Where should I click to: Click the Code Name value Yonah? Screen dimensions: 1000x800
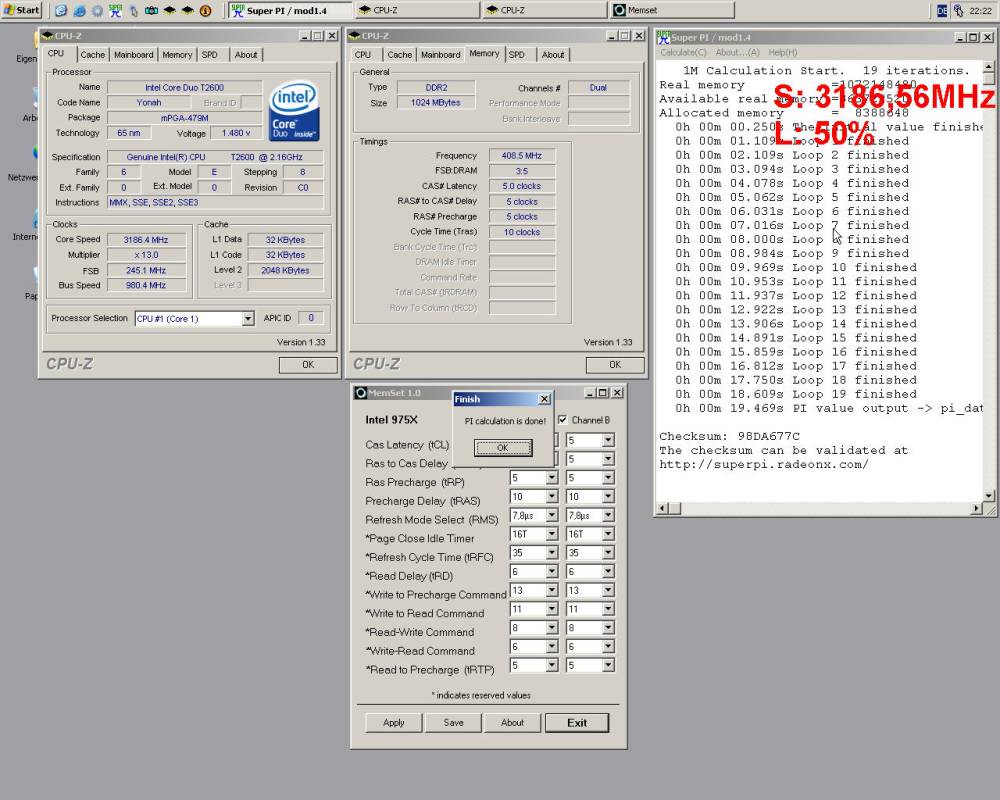(x=149, y=103)
